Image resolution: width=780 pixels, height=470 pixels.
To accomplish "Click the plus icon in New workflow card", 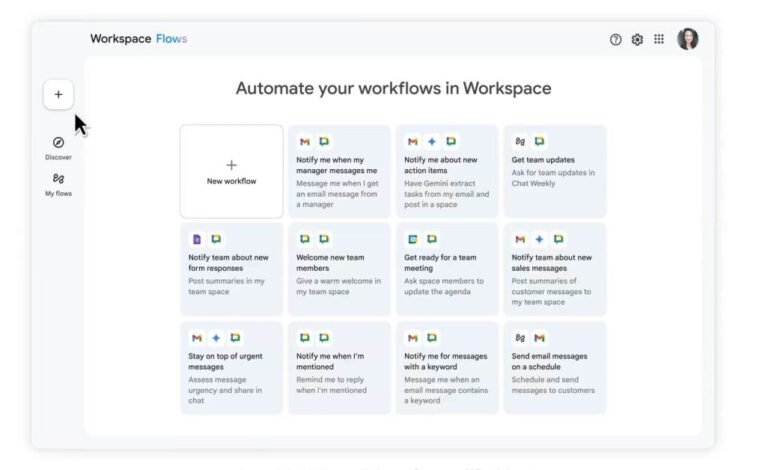I will pos(231,165).
